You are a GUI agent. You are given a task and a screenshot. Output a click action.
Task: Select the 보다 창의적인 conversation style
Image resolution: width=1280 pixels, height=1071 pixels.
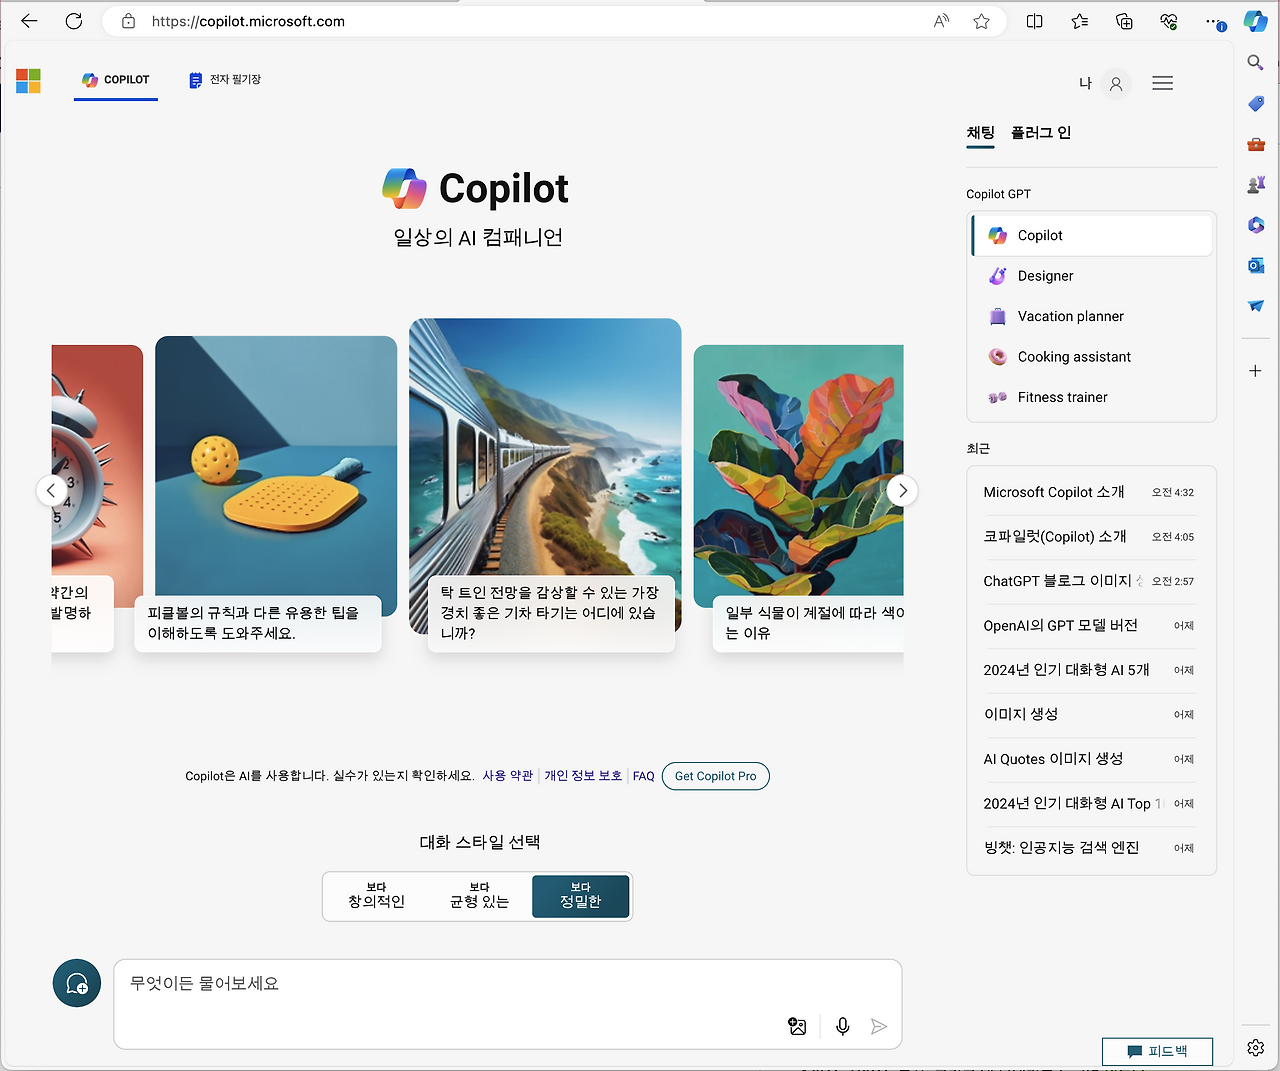tap(376, 896)
